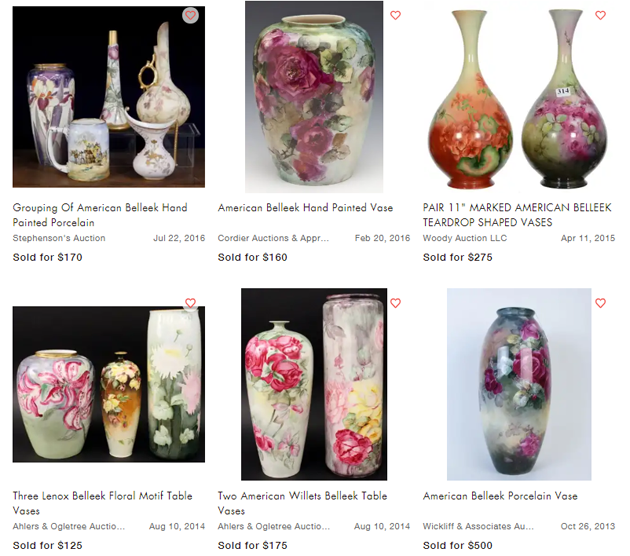The width and height of the screenshot is (630, 556).
Task: Open Two American Willets Belleek Table Vases link
Action: (303, 503)
